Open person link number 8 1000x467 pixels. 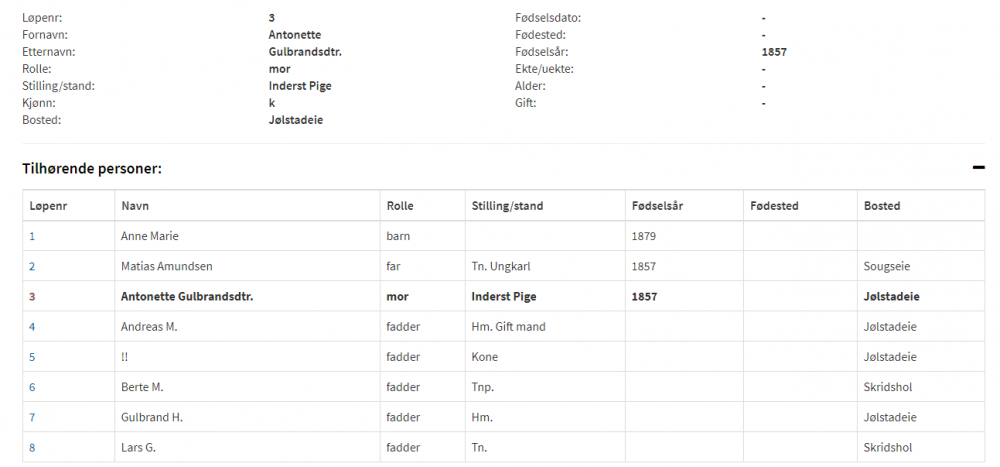32,447
